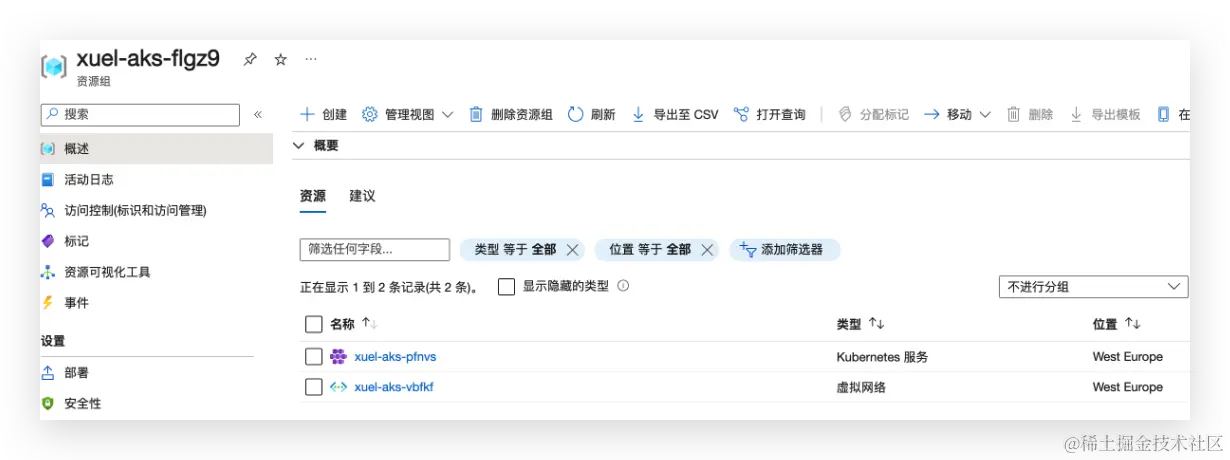
Task: Sort by the 位置 column
Action: click(x=1117, y=324)
